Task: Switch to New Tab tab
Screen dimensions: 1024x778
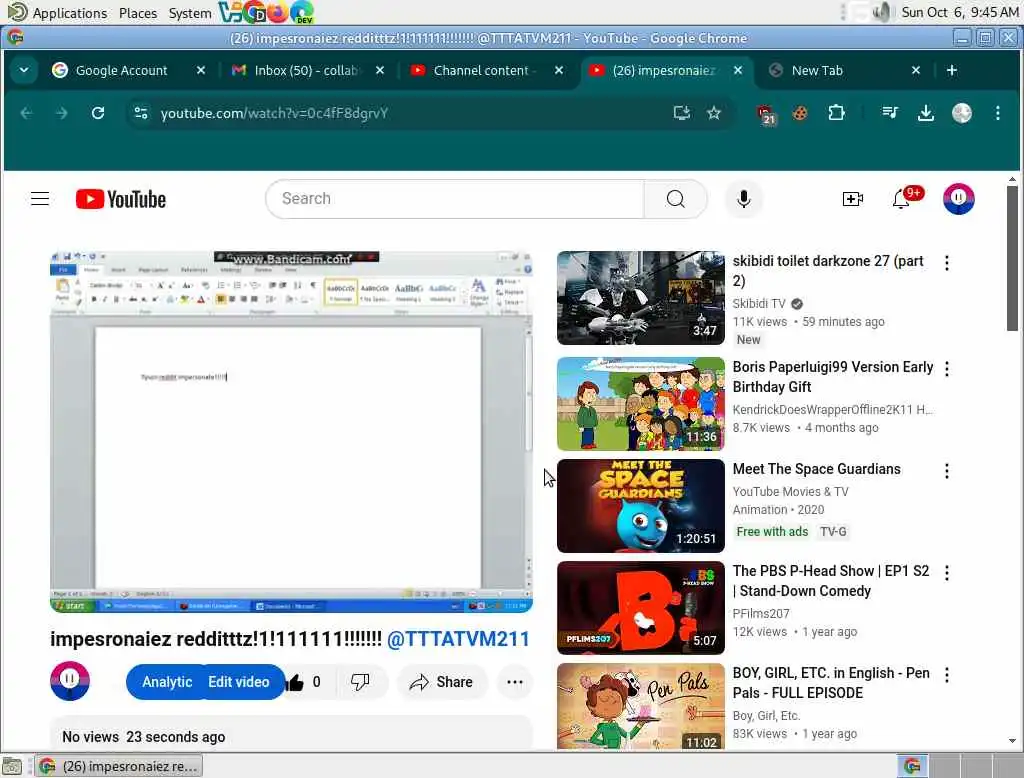Action: (817, 70)
